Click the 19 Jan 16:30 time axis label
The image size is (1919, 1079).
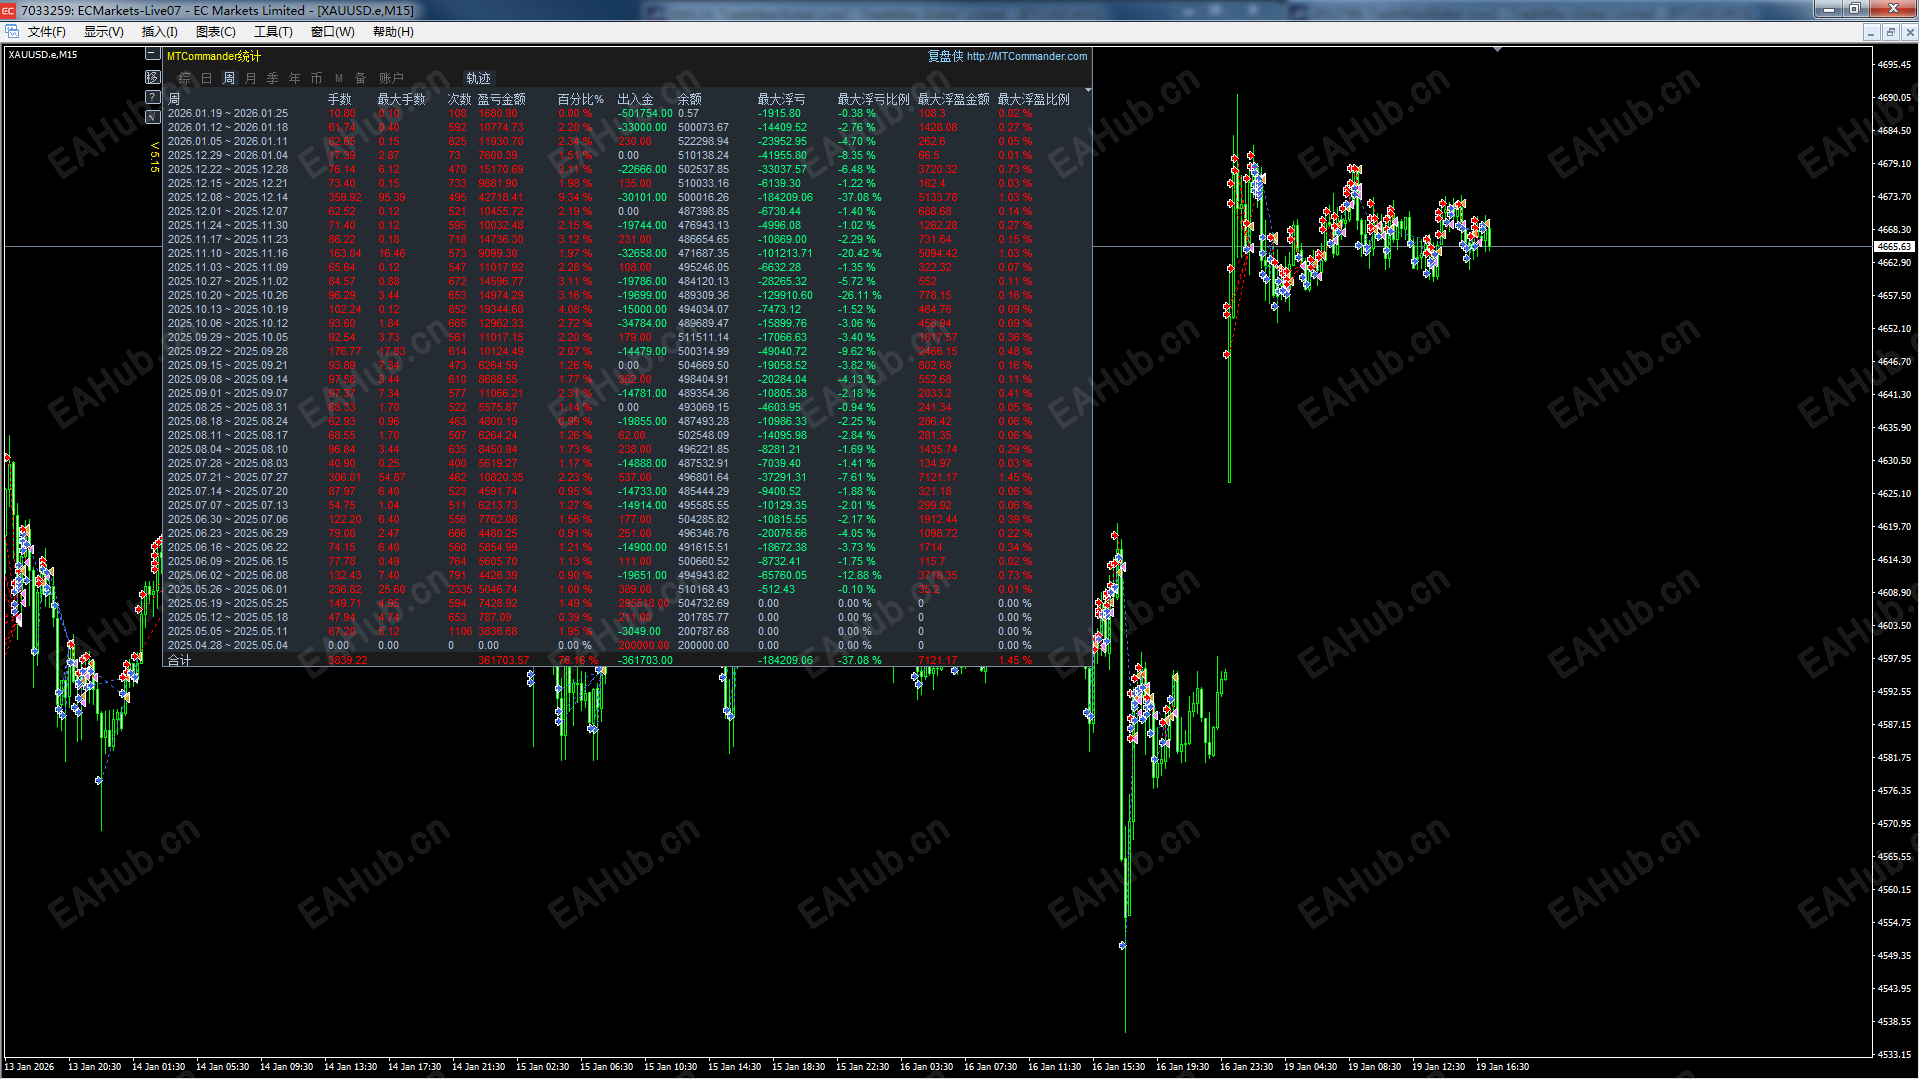(x=1503, y=1067)
